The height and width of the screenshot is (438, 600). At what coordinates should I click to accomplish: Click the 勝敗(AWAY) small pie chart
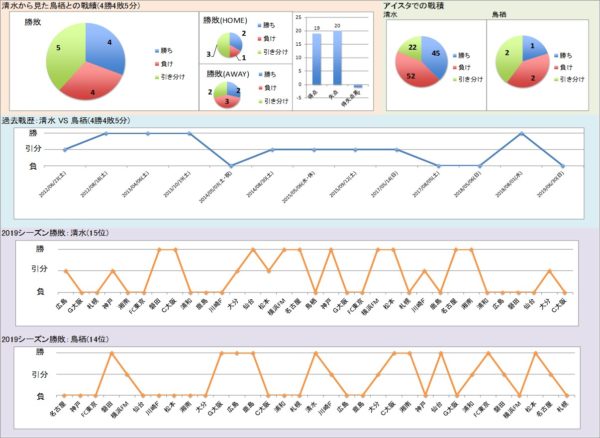pos(229,94)
